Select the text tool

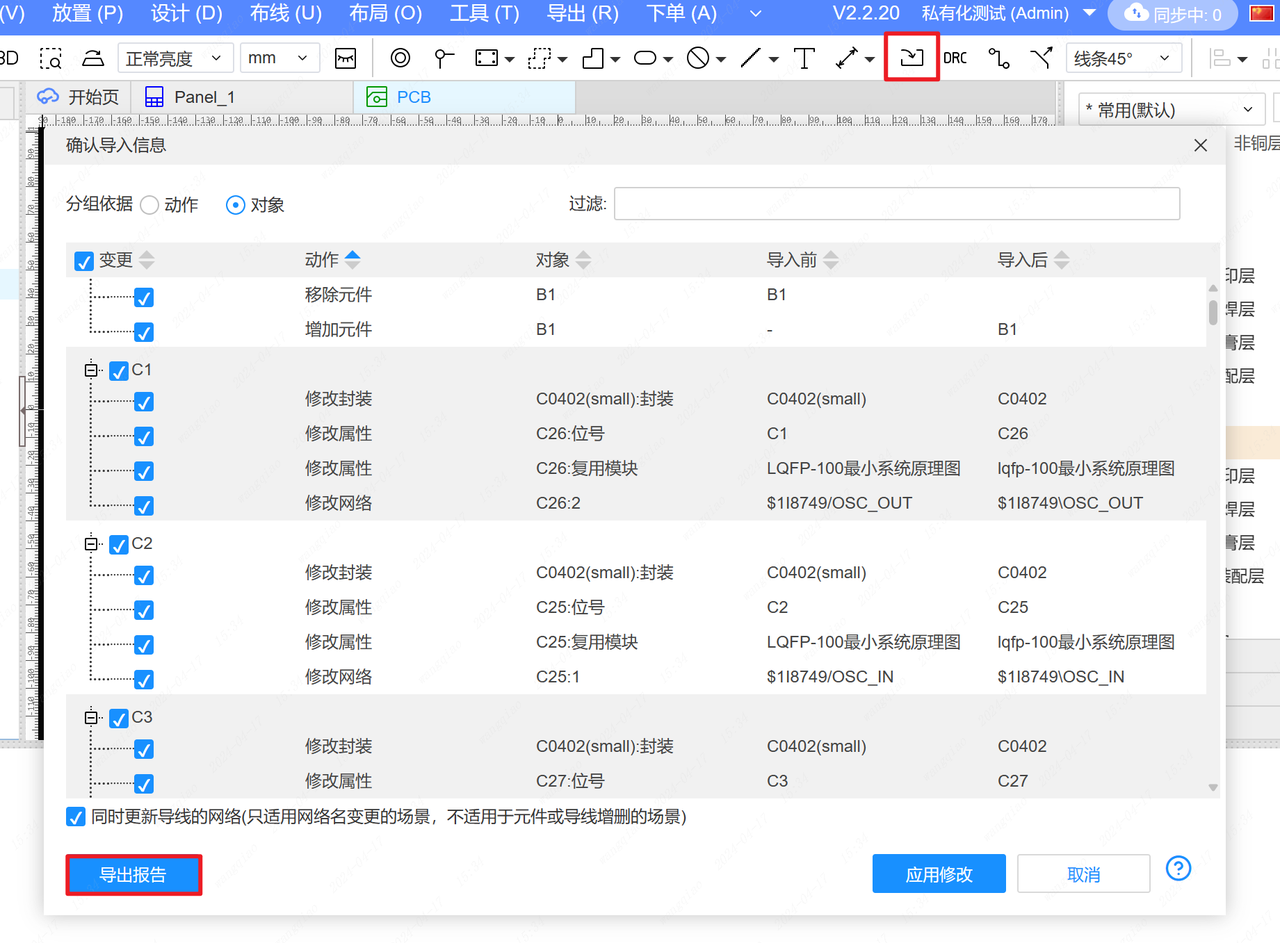(x=804, y=58)
